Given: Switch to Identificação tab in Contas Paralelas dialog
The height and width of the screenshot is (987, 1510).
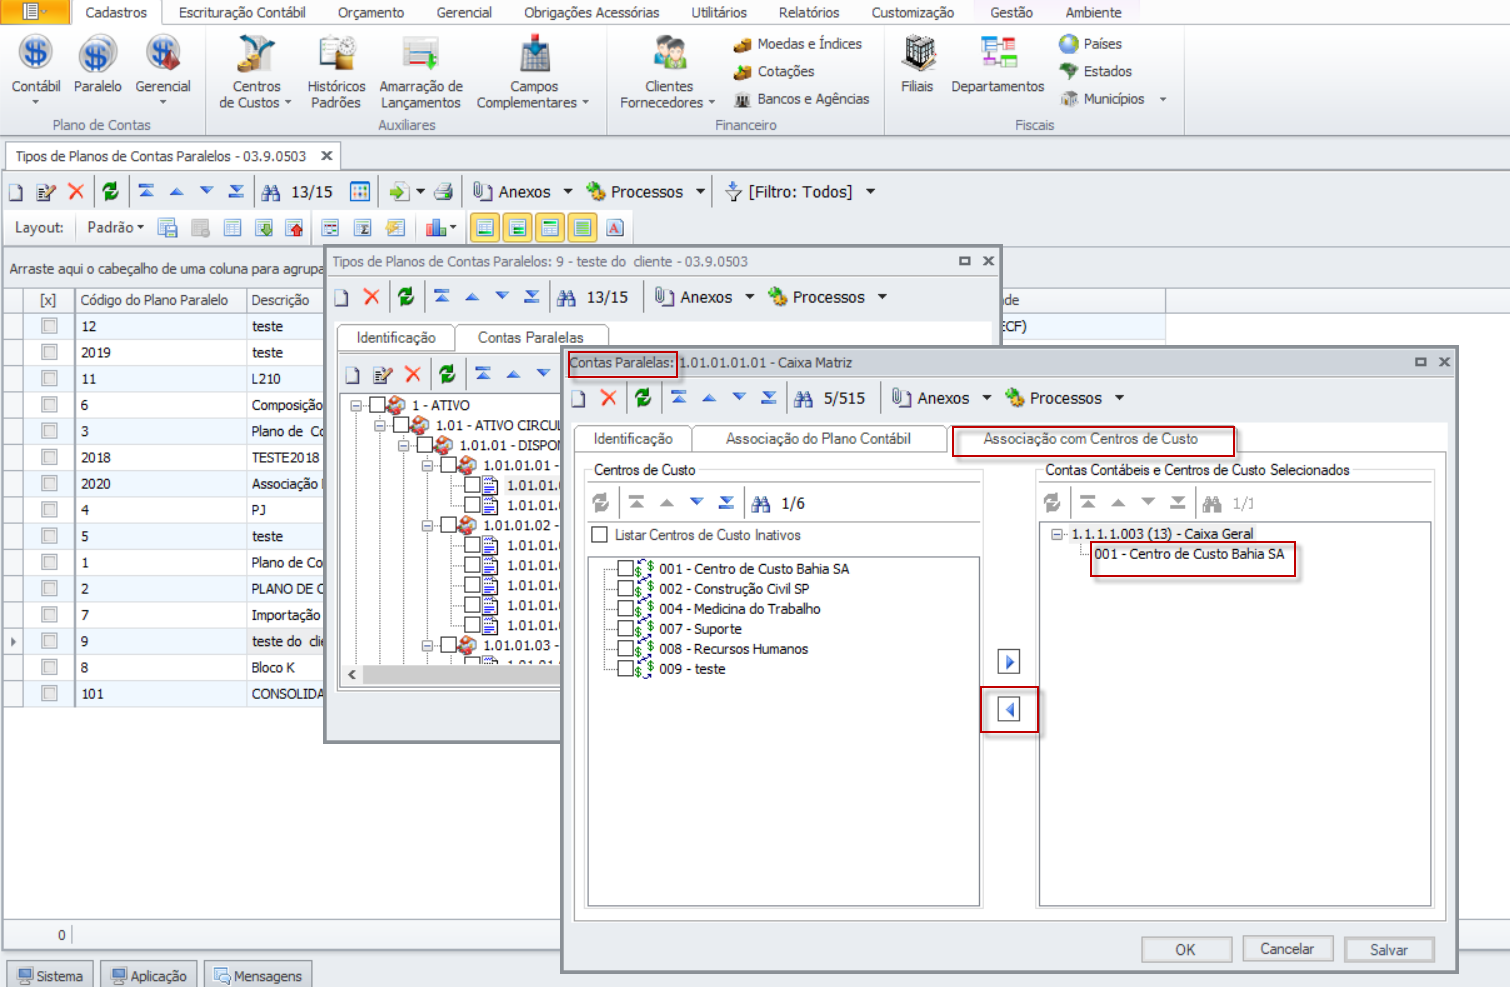Looking at the screenshot, I should [x=632, y=439].
